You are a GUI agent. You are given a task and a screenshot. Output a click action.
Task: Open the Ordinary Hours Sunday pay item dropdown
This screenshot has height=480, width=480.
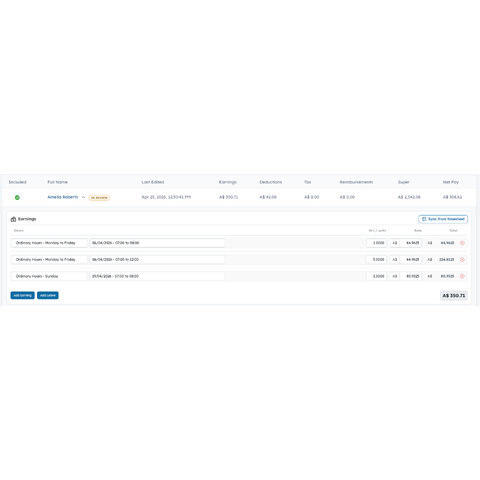49,276
